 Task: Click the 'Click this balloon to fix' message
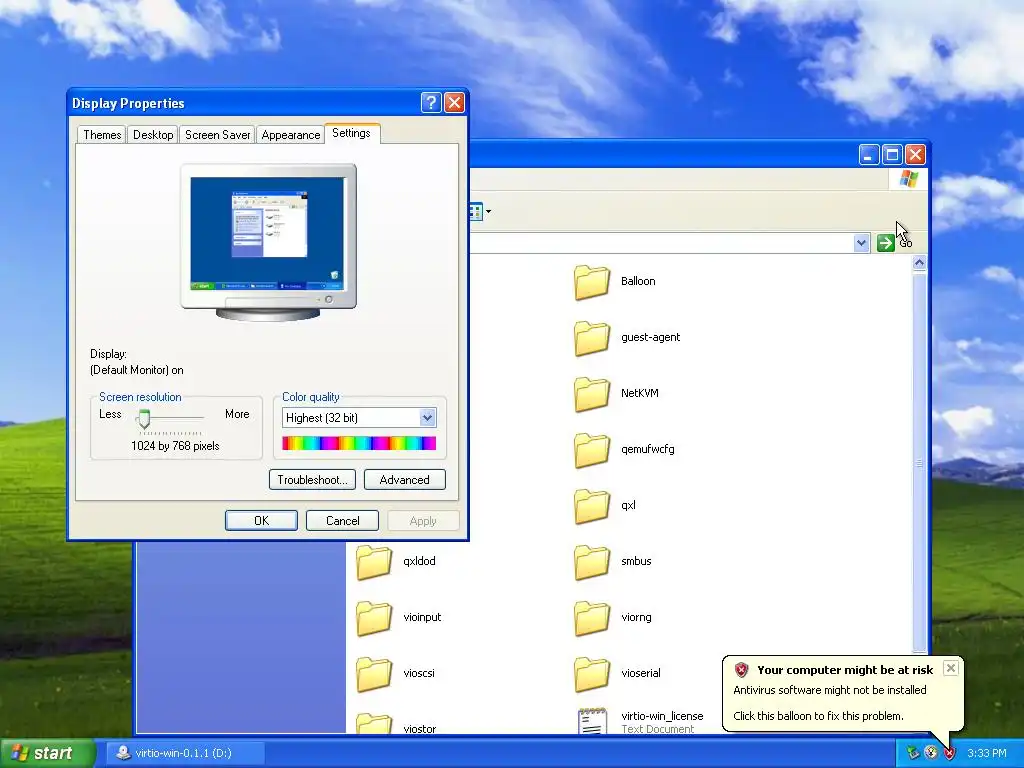coord(818,716)
